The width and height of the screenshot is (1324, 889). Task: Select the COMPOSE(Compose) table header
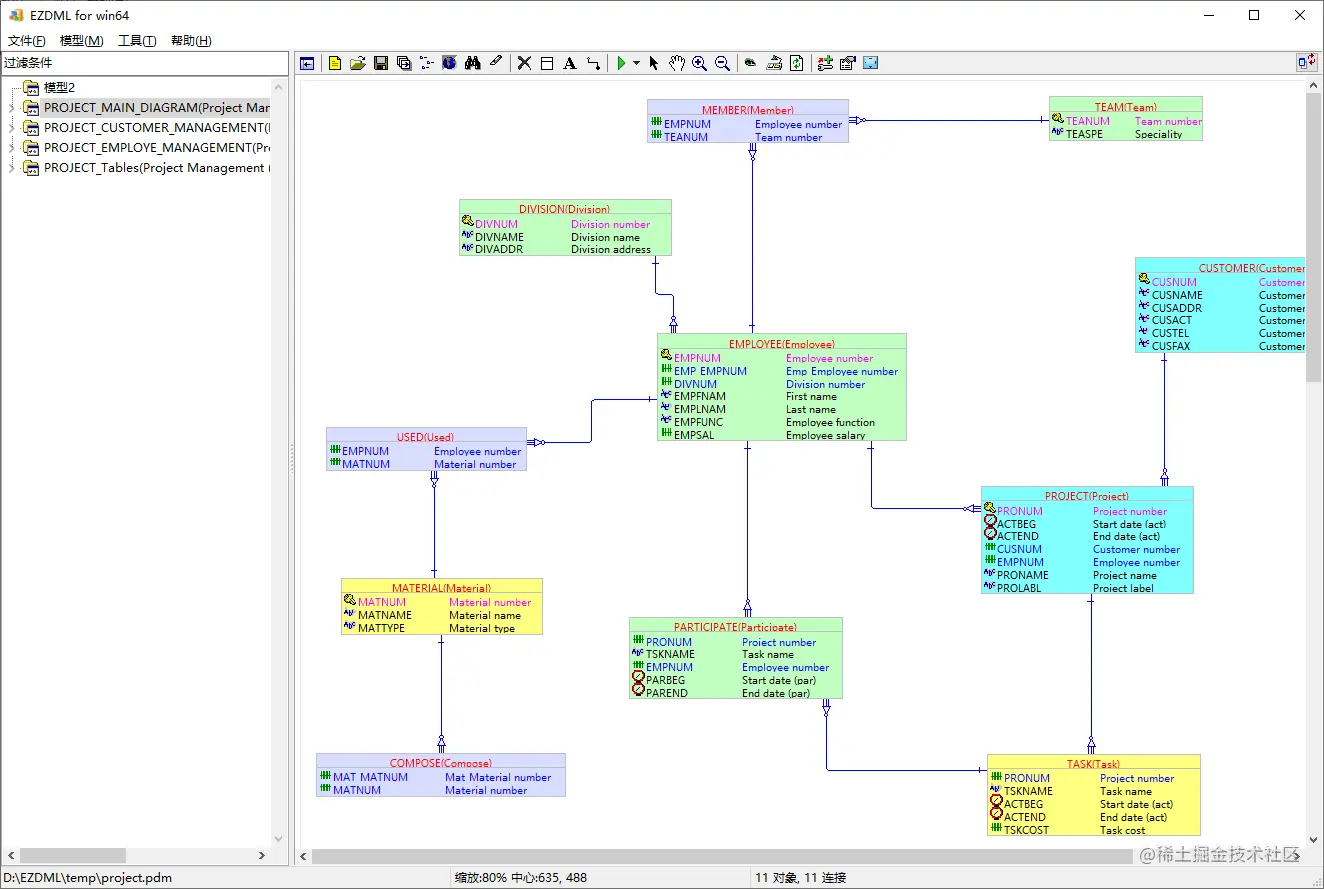click(x=441, y=763)
